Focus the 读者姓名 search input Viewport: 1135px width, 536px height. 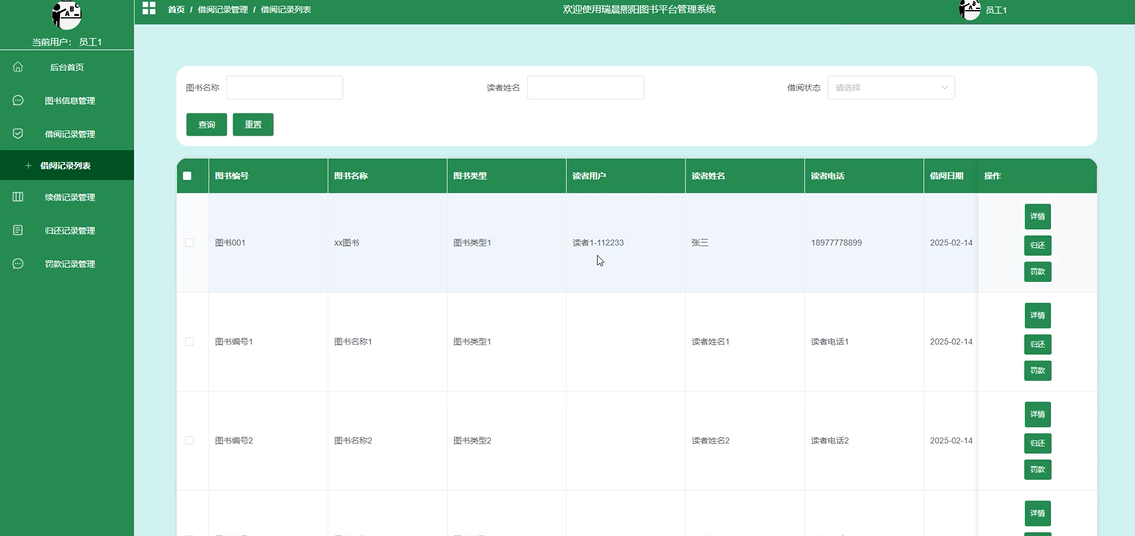[x=585, y=88]
